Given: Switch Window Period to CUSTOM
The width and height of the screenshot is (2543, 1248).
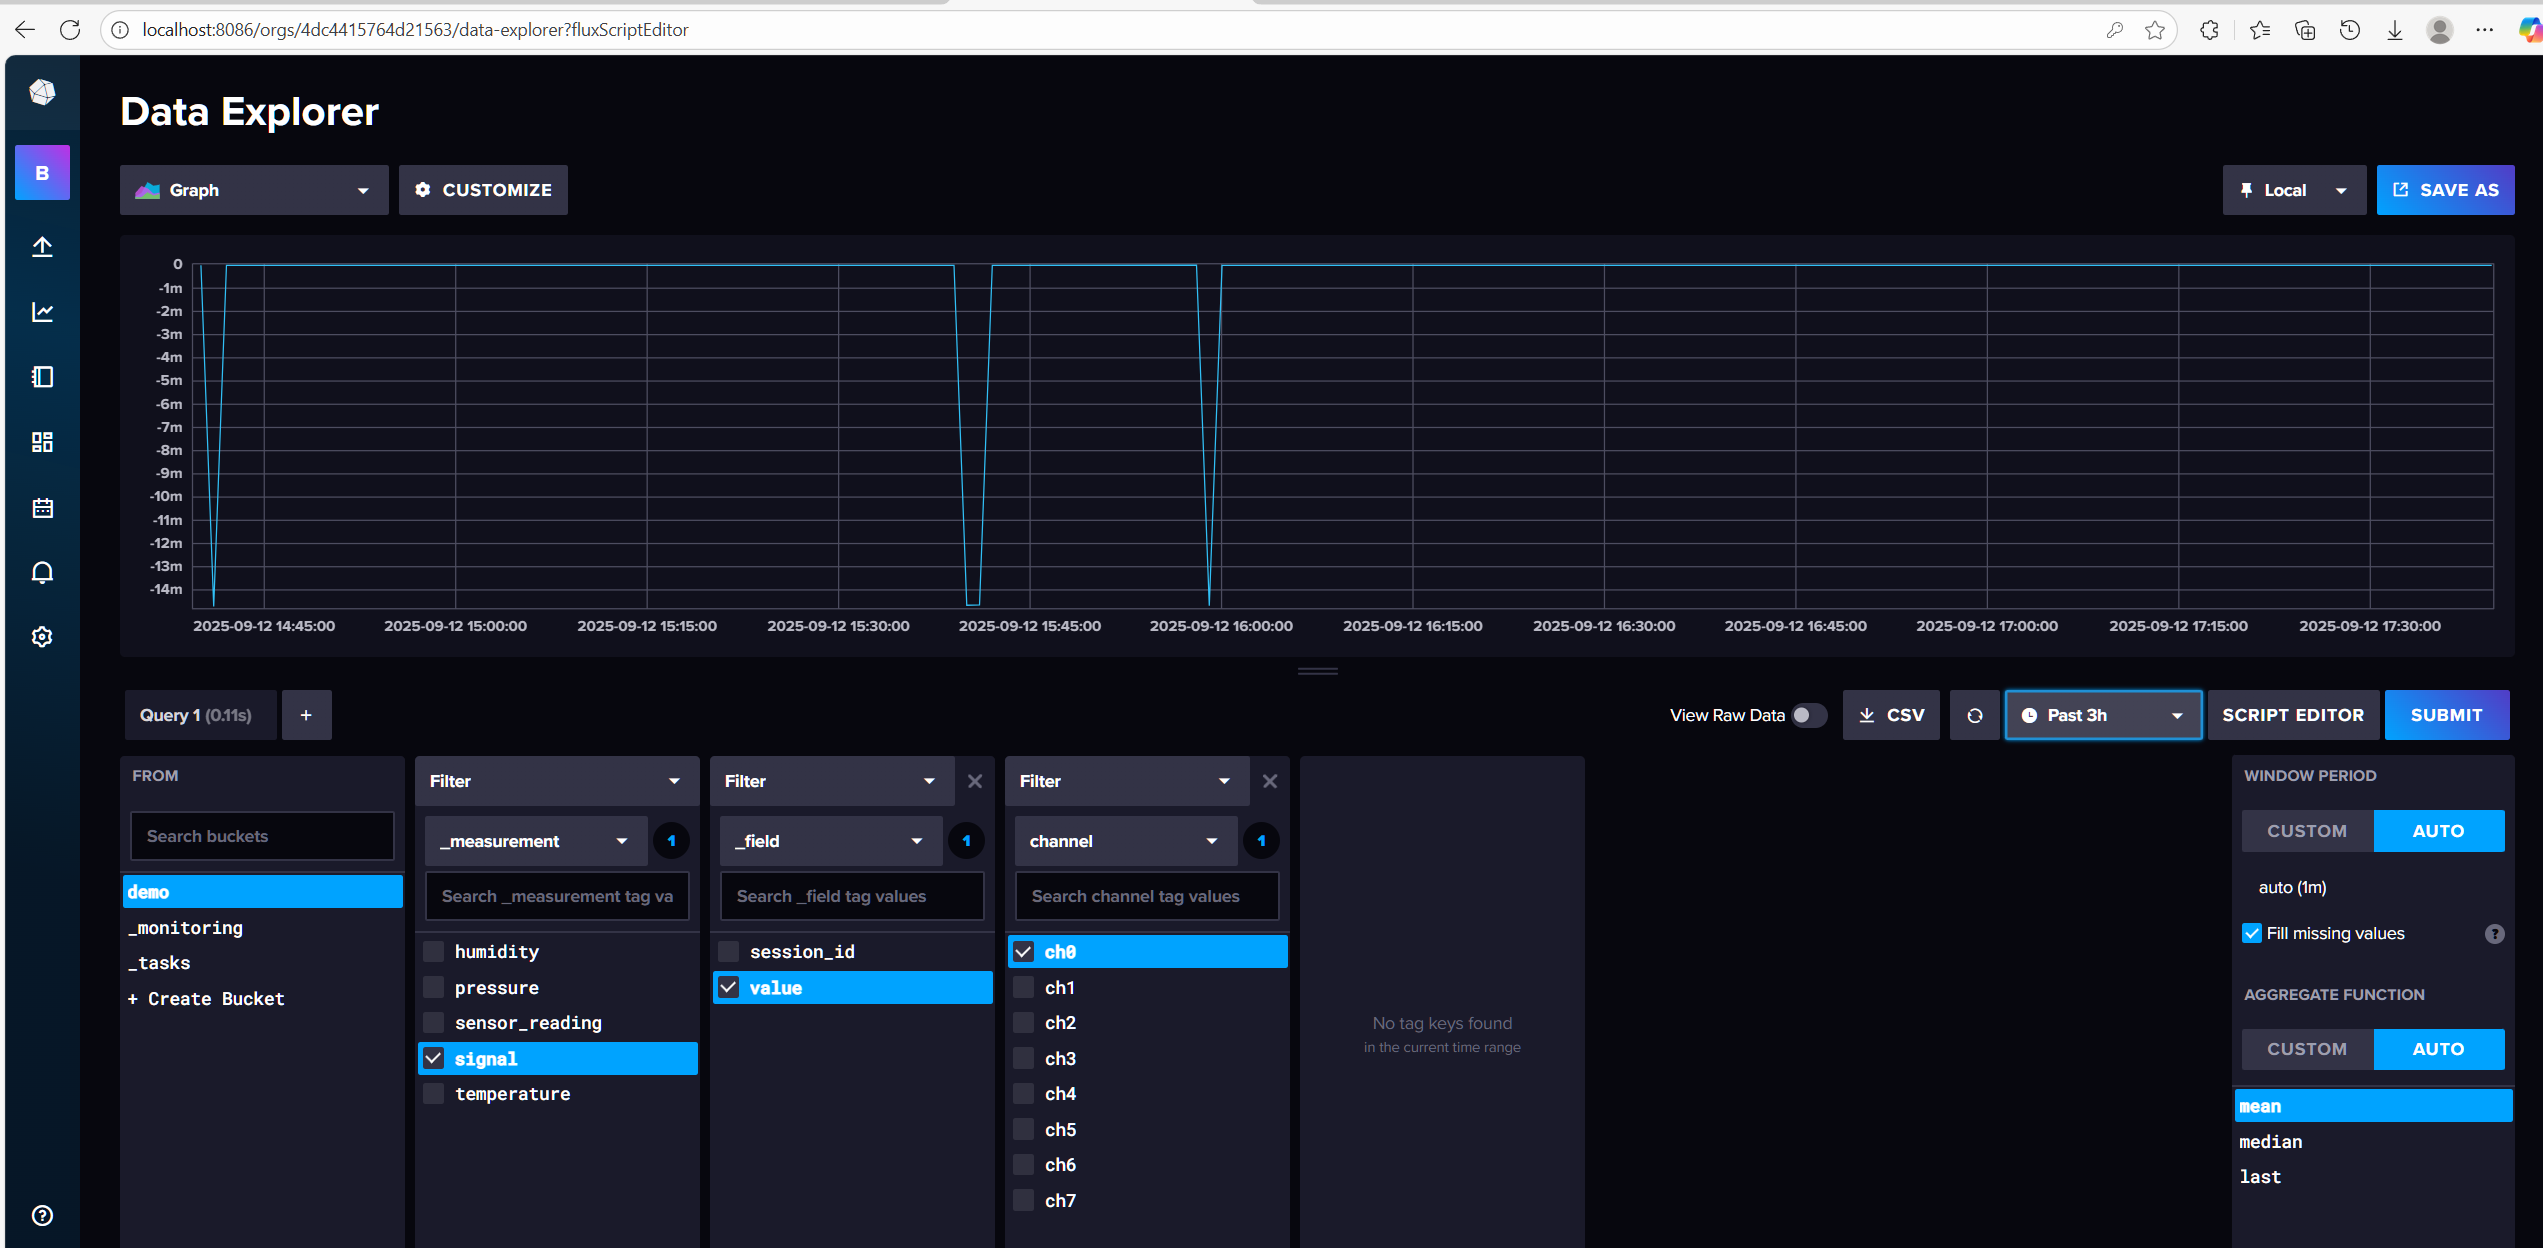Looking at the screenshot, I should 2307,831.
